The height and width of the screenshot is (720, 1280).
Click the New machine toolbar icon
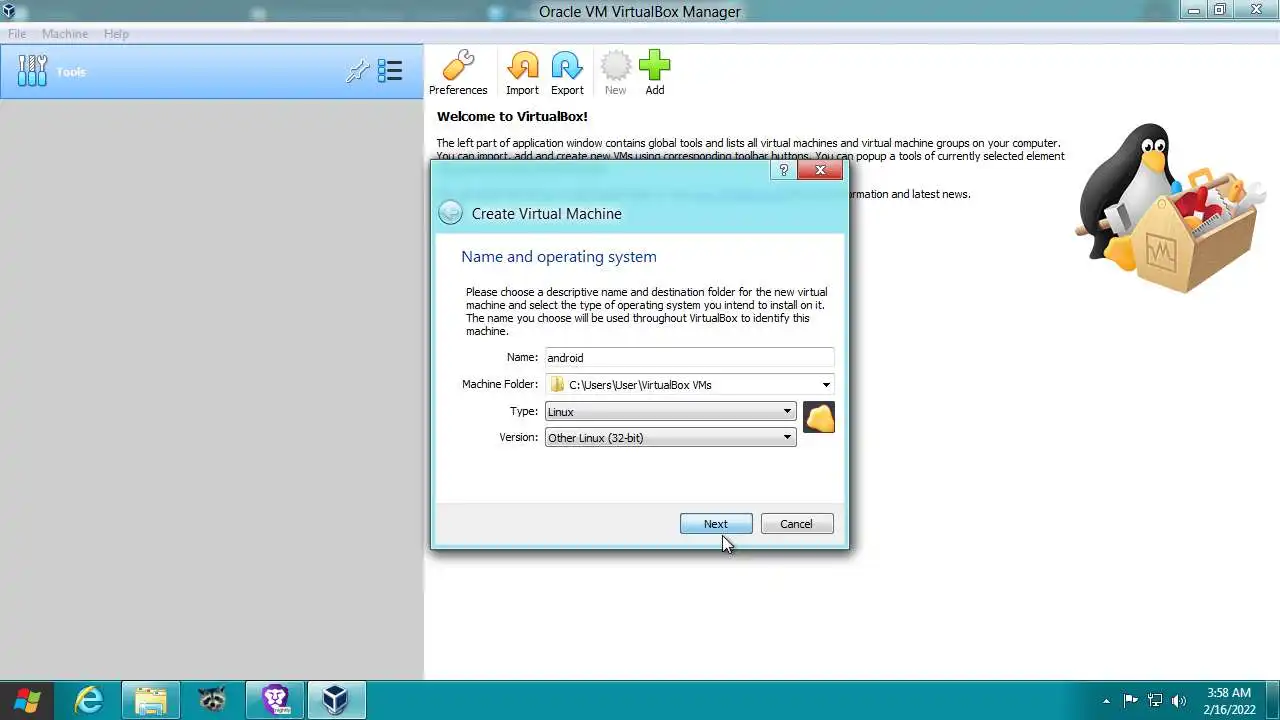coord(615,73)
